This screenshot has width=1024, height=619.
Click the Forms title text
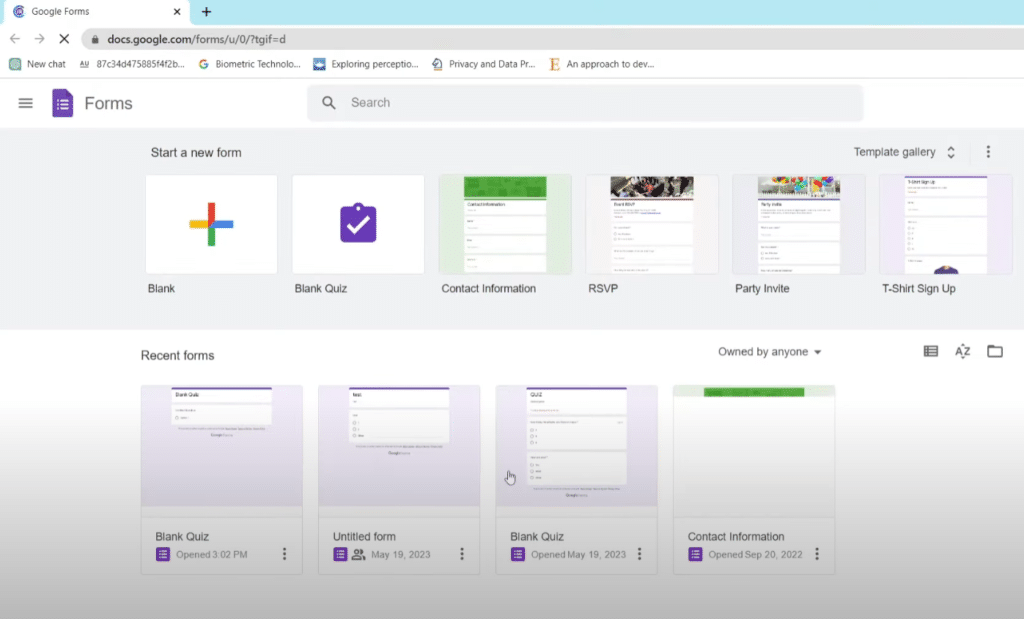pos(108,103)
